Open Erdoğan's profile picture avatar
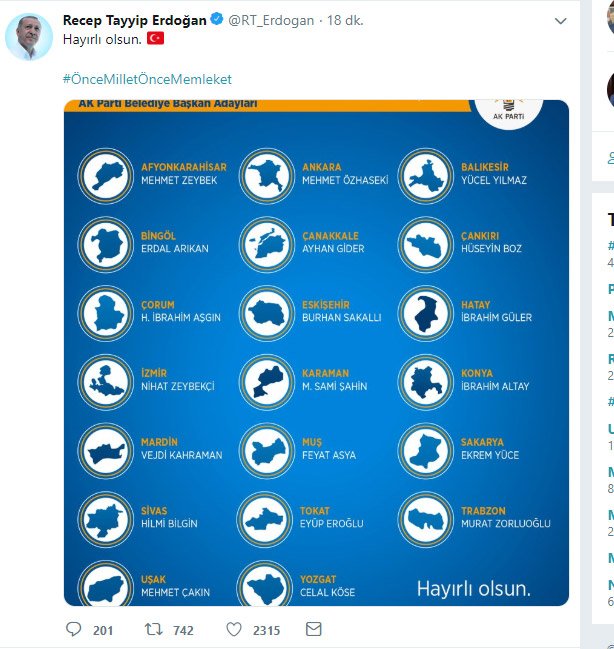The width and height of the screenshot is (614, 649). pyautogui.click(x=29, y=38)
